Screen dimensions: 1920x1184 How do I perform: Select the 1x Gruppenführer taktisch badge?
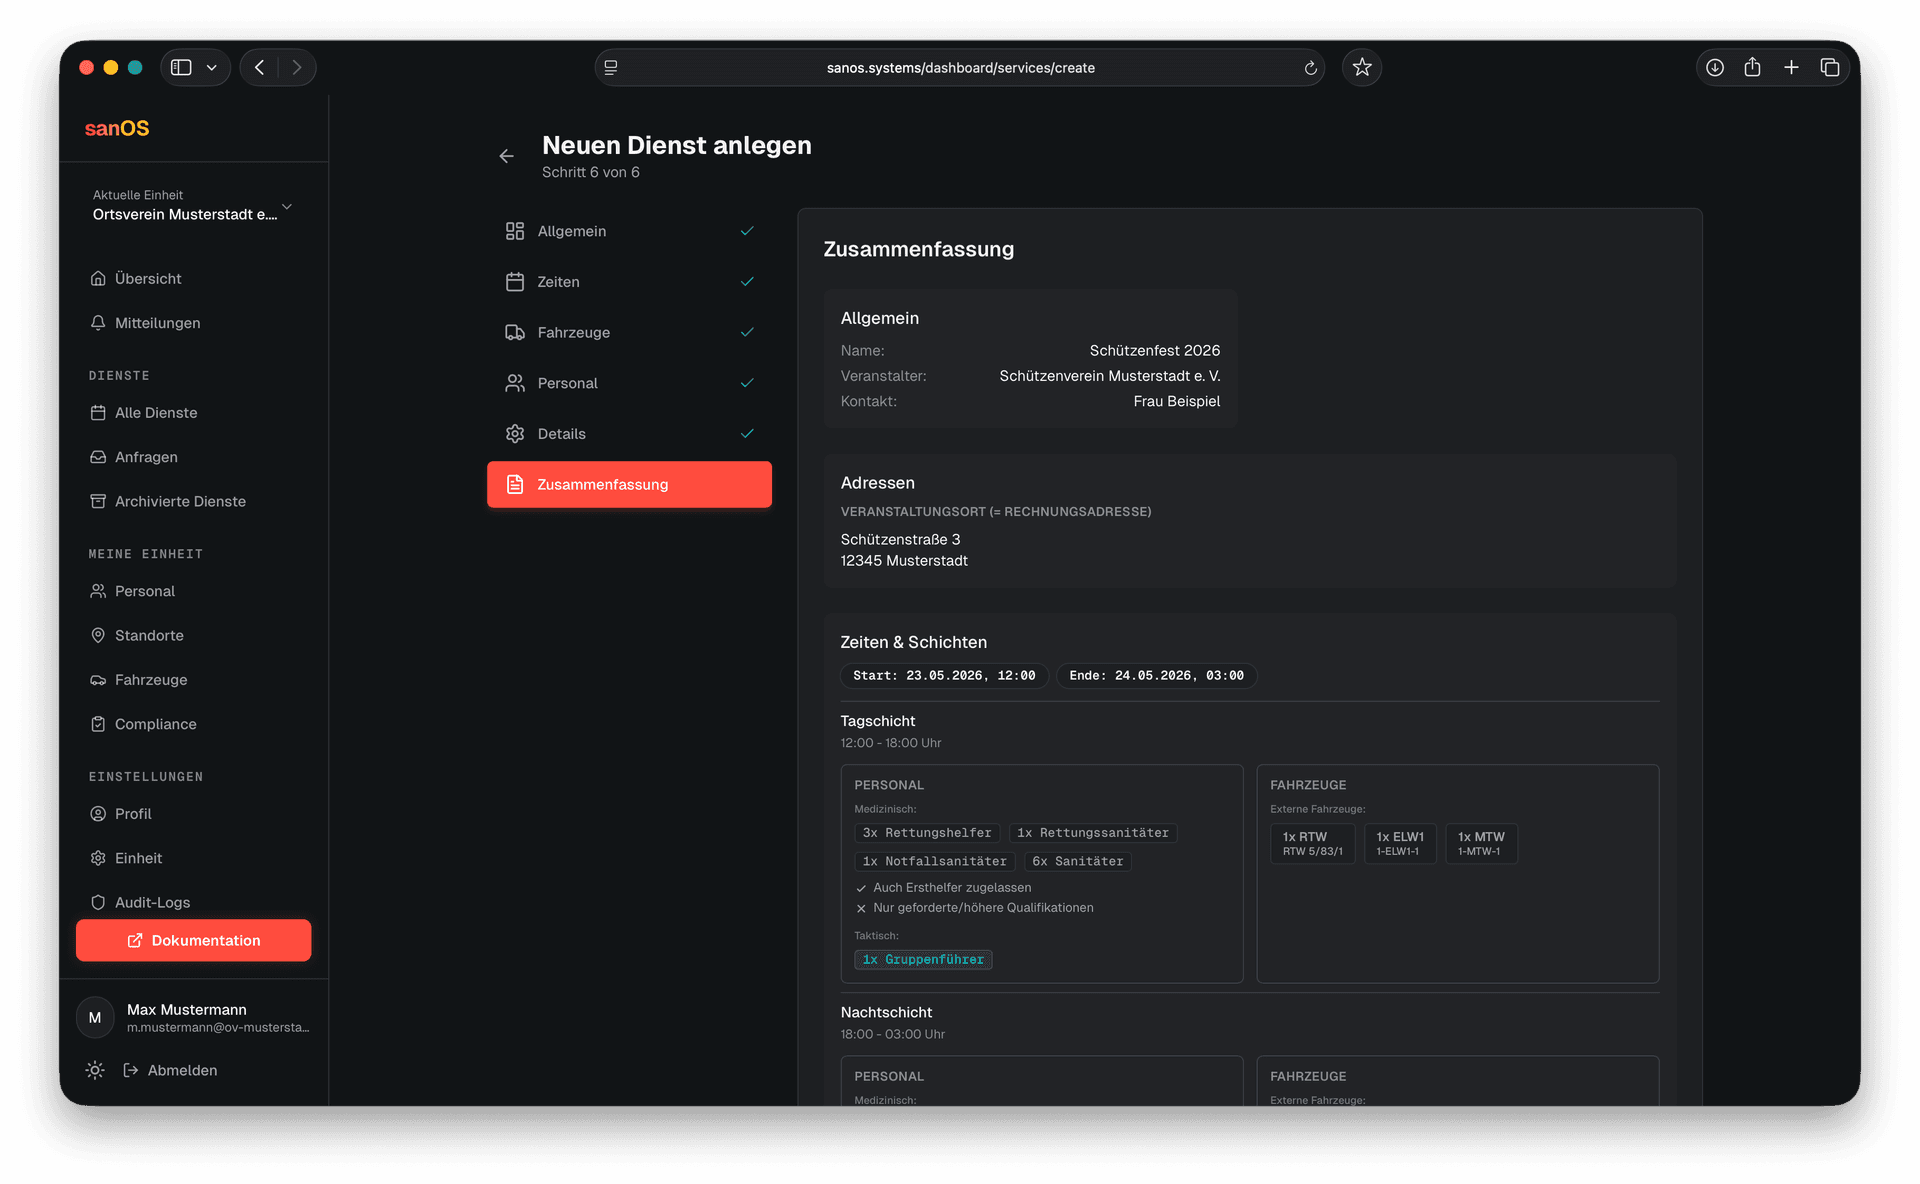point(923,959)
